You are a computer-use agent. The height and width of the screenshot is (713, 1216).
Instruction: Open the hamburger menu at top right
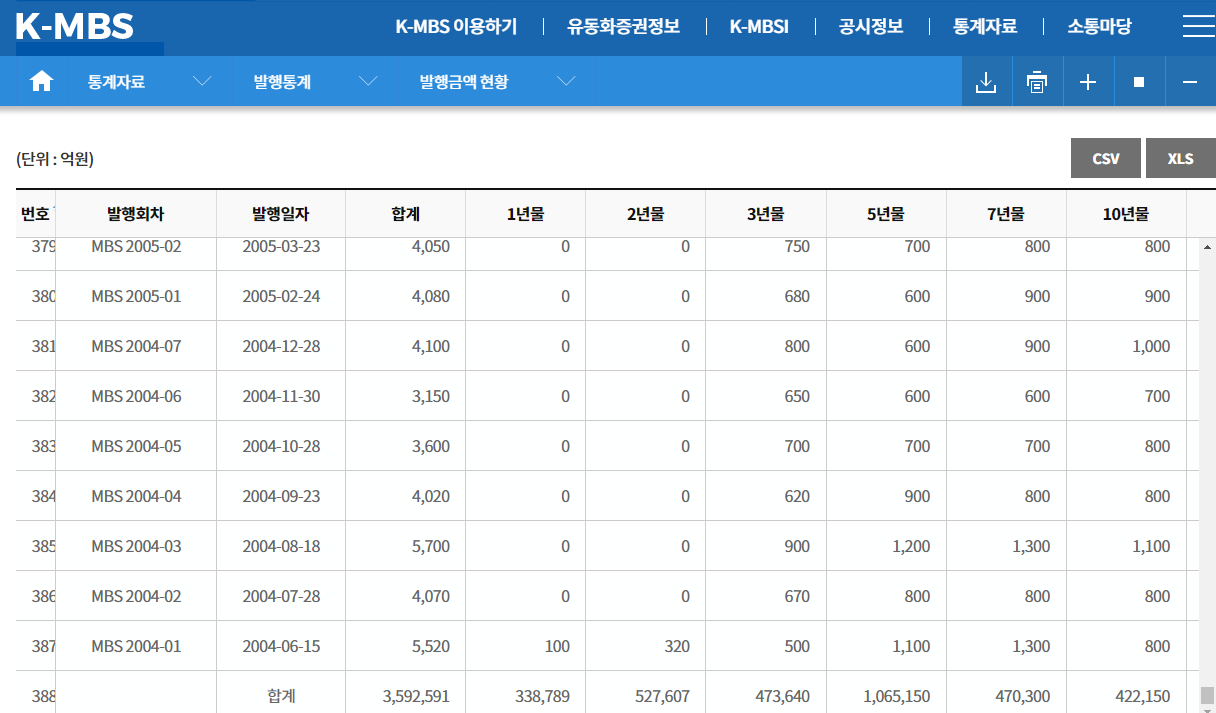[1198, 27]
